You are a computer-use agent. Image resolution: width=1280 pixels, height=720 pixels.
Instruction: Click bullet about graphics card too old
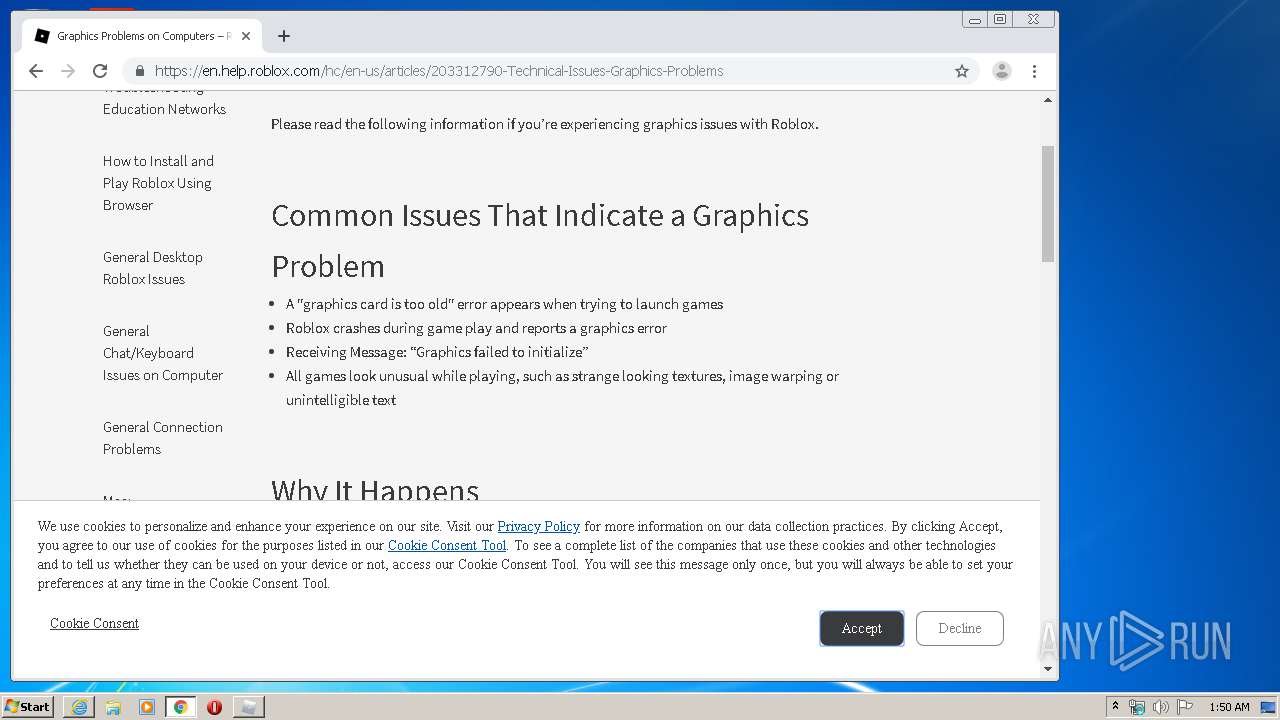[504, 304]
